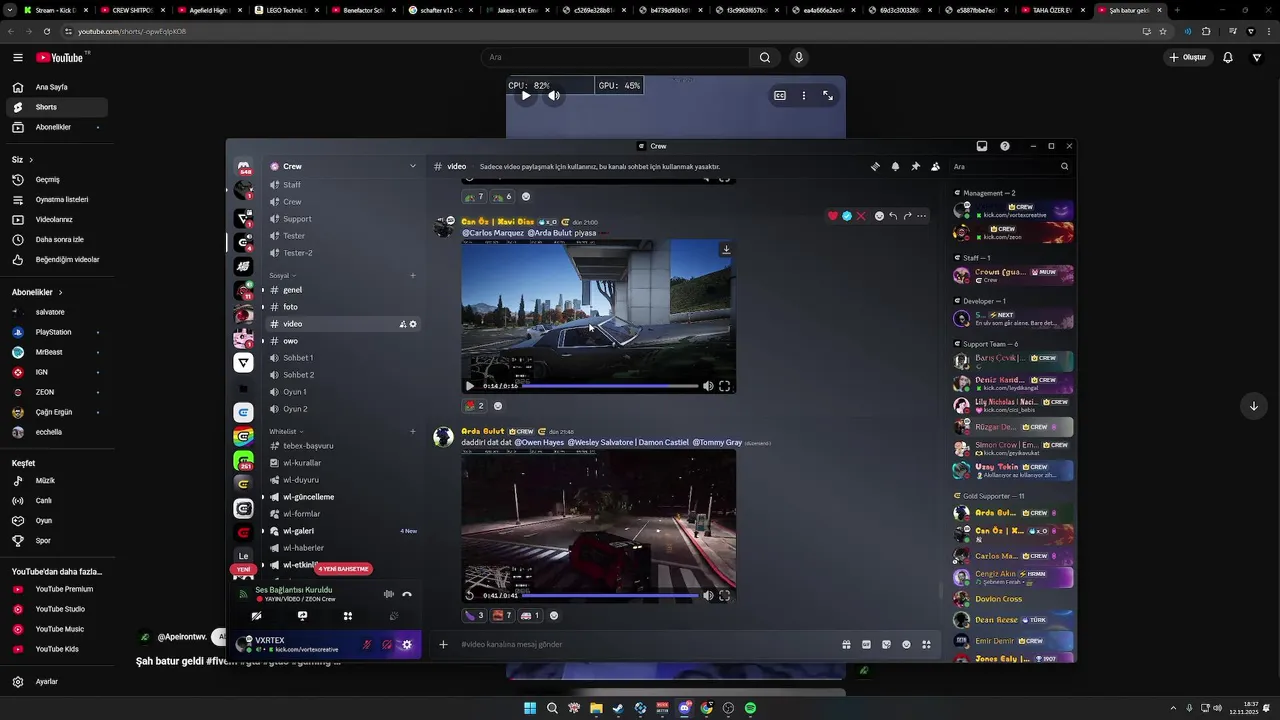
Task: Unmute microphone in user panel
Action: 367,645
